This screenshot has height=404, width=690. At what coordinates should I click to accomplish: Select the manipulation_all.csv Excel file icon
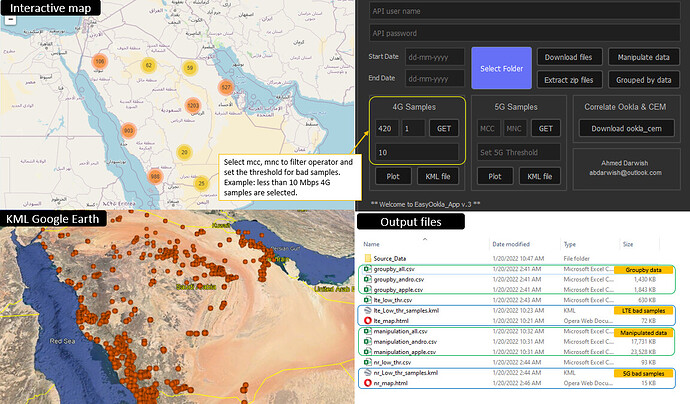368,331
